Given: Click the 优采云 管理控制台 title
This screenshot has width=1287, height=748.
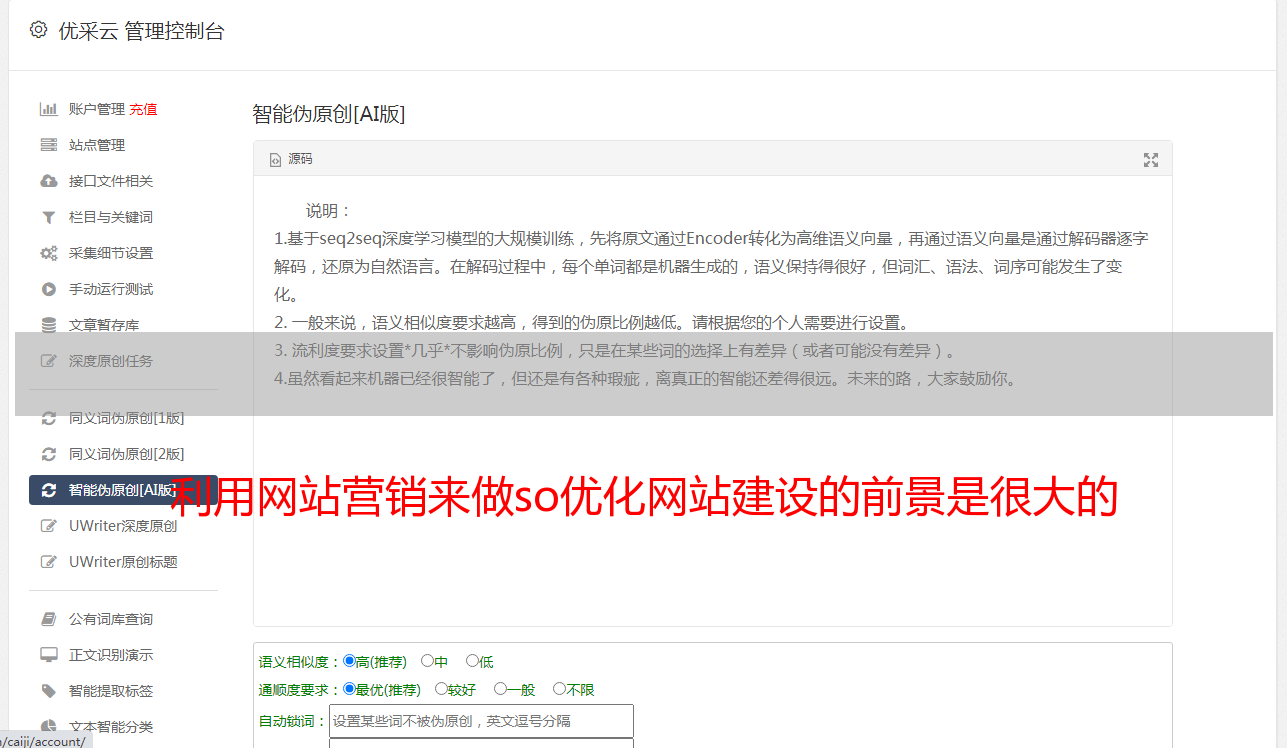Looking at the screenshot, I should coord(142,31).
